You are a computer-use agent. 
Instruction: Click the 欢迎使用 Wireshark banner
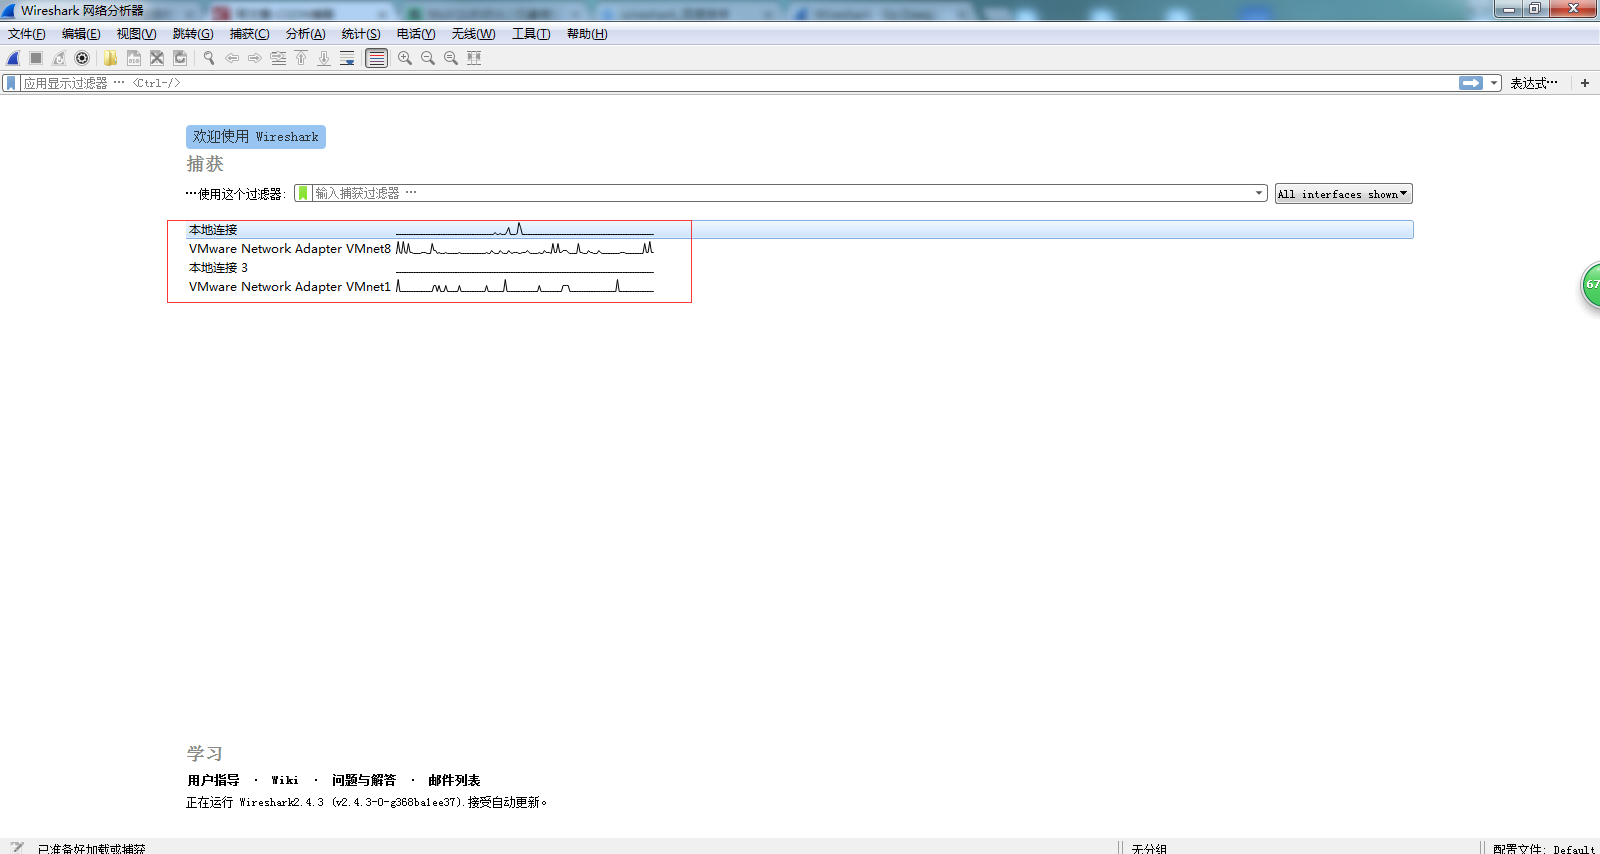pyautogui.click(x=256, y=137)
